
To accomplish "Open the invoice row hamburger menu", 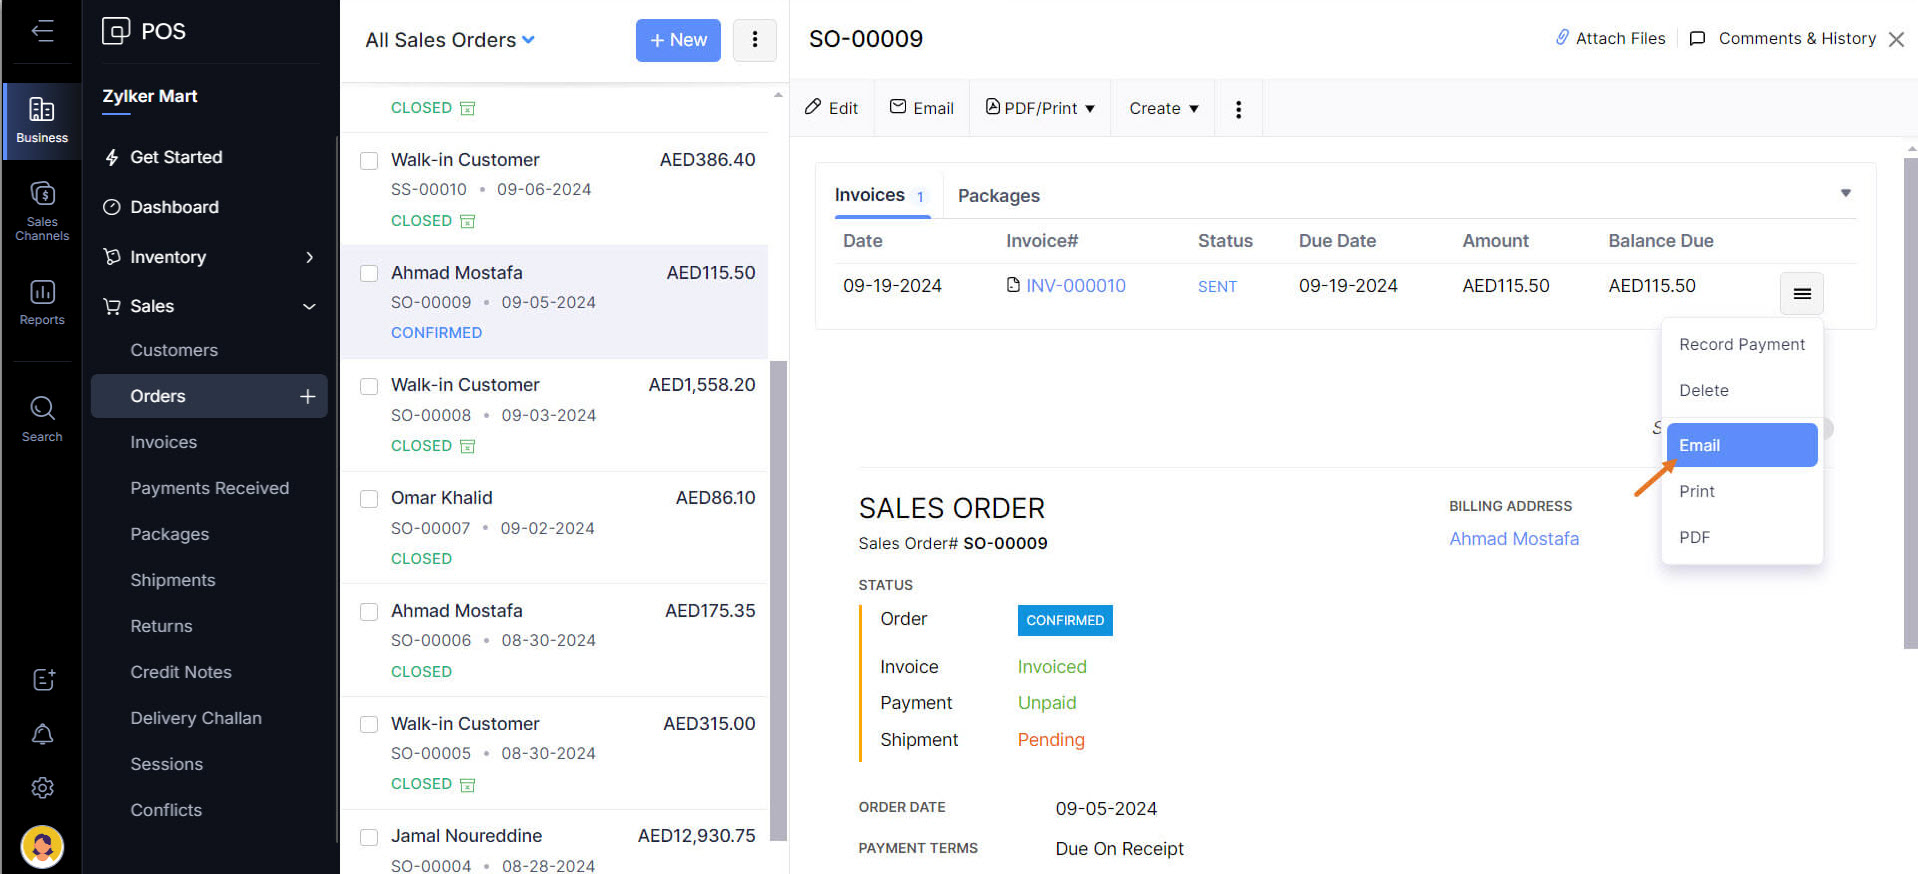I will click(1801, 293).
